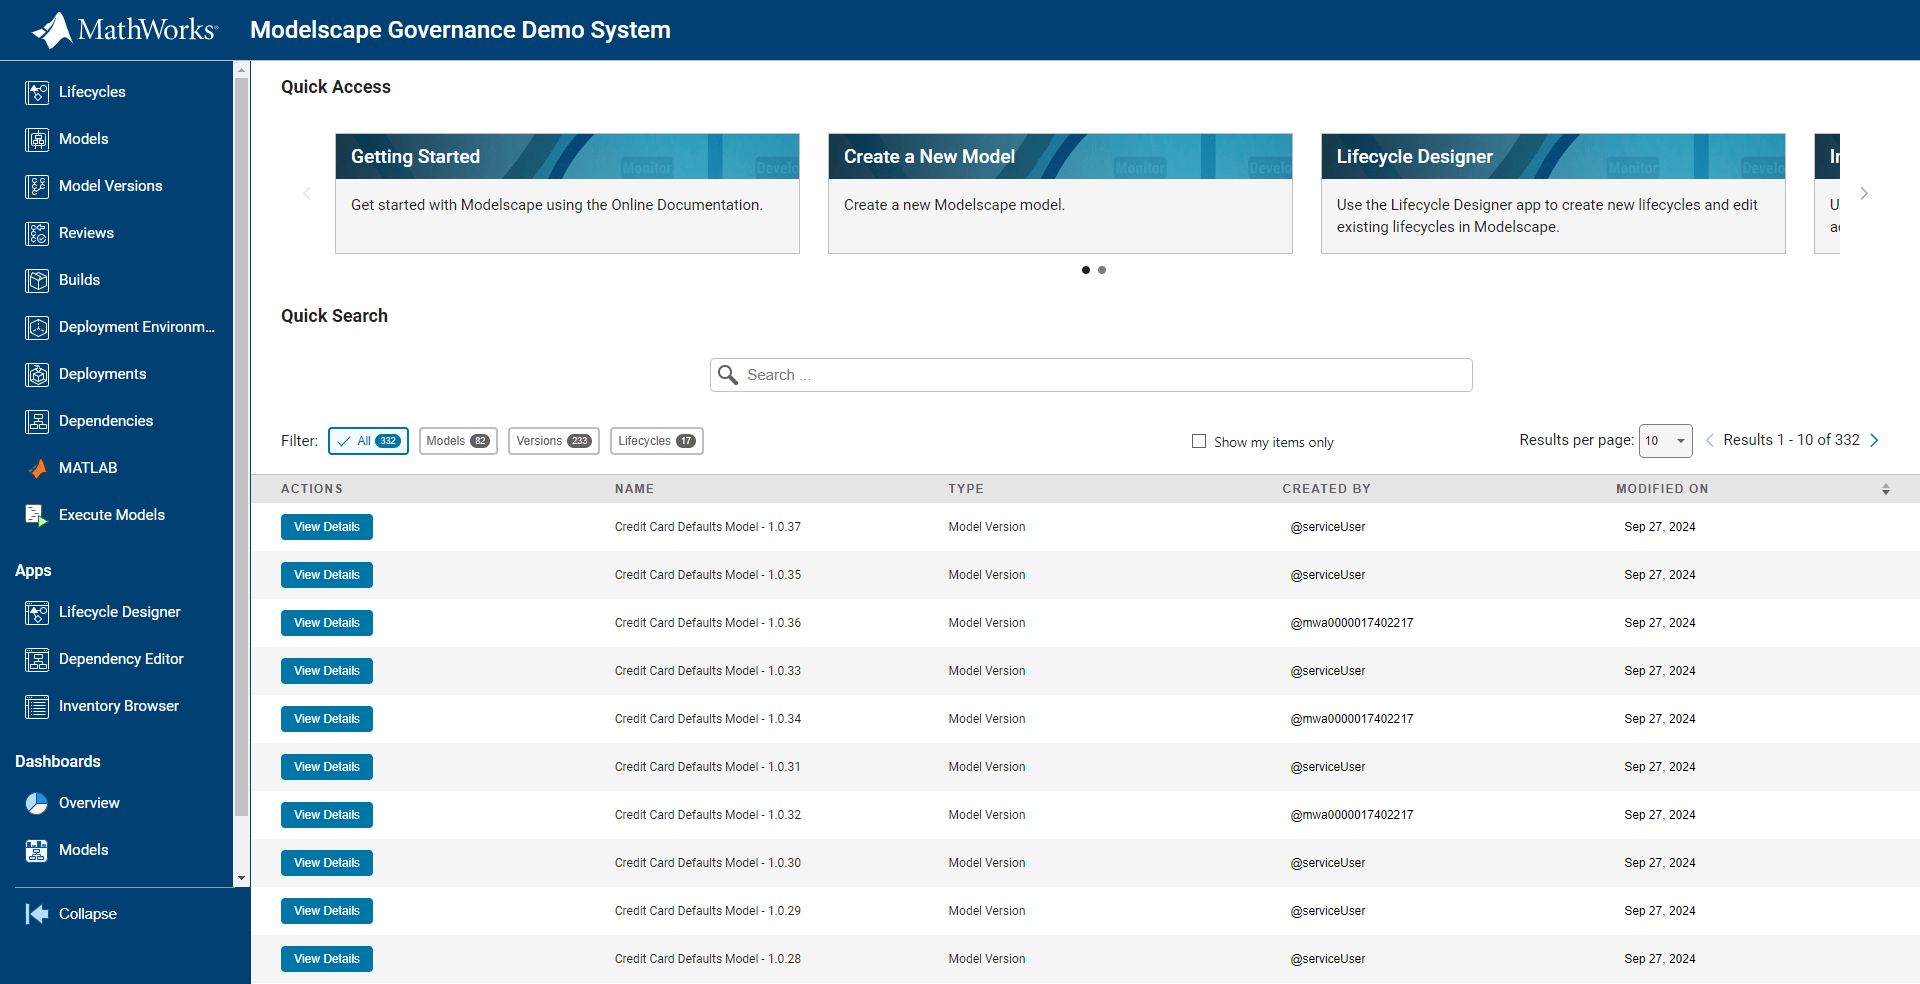Enable Show my items only
Viewport: 1920px width, 984px height.
1199,441
